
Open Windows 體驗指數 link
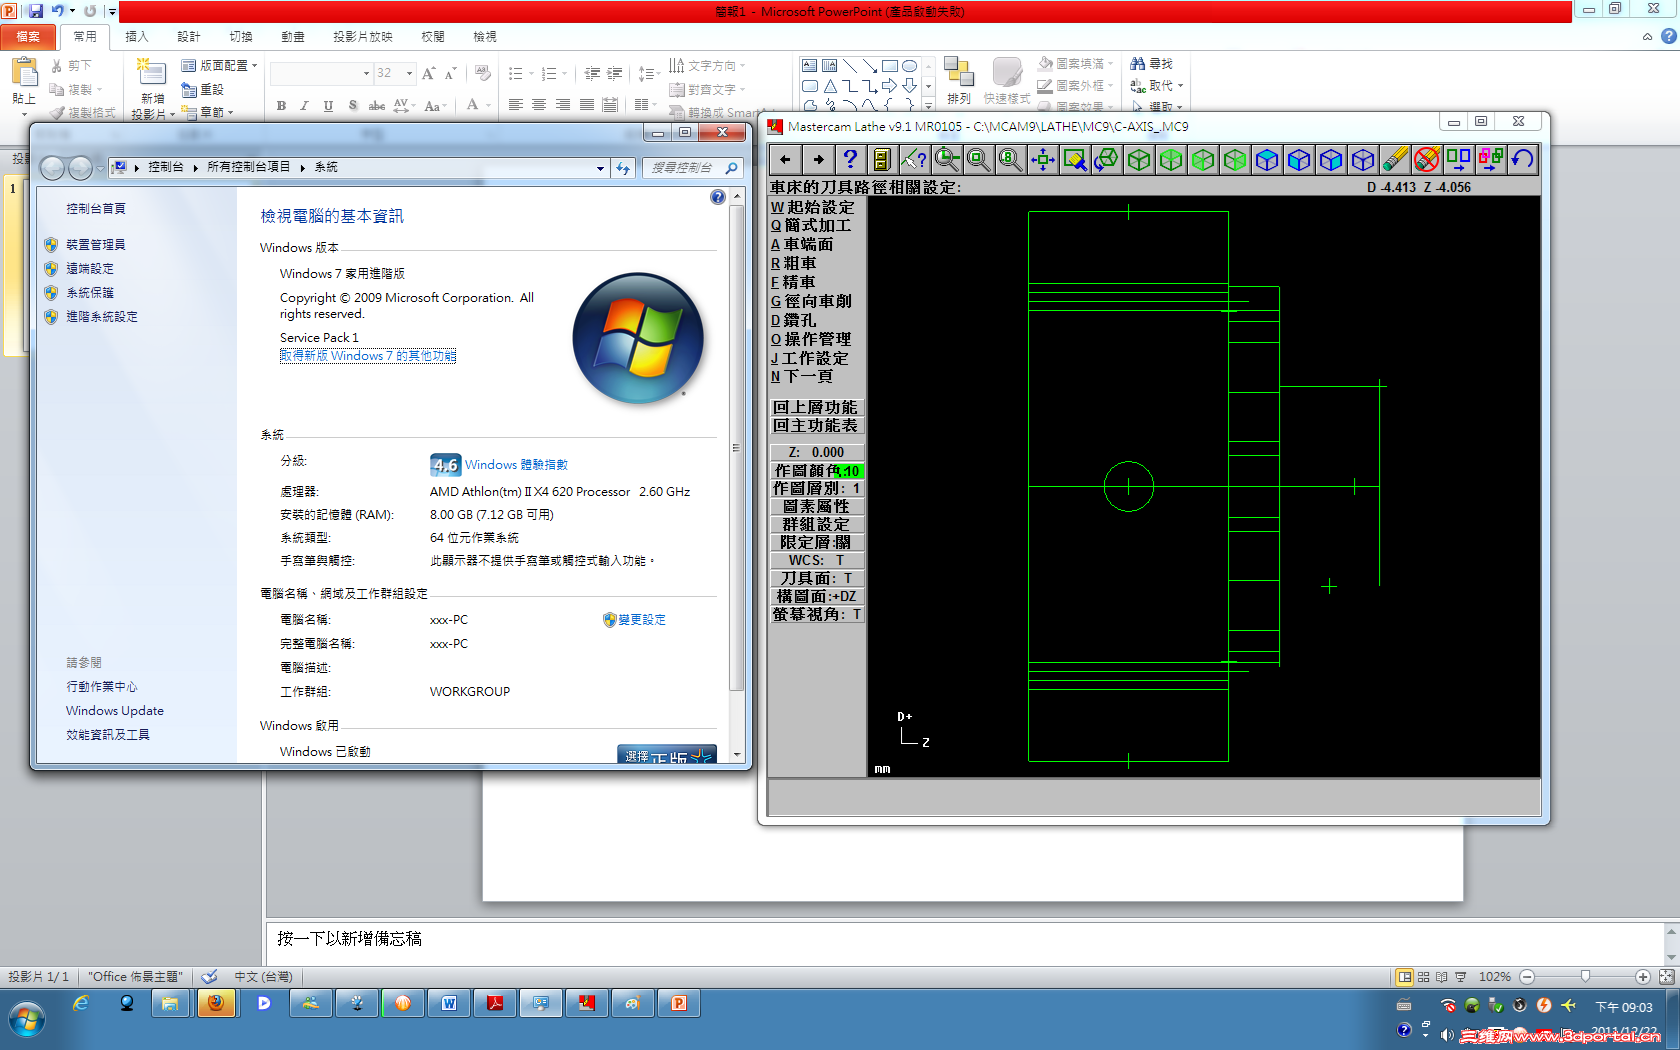[516, 465]
